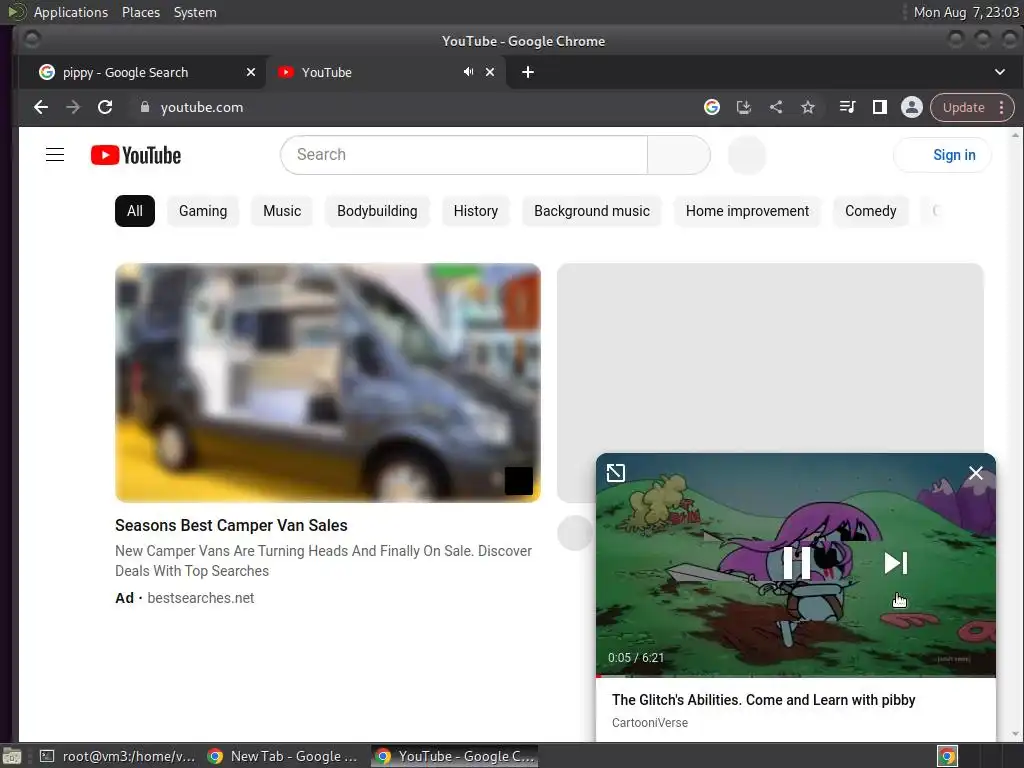Select the Bodybuilding filter chip

pyautogui.click(x=377, y=211)
